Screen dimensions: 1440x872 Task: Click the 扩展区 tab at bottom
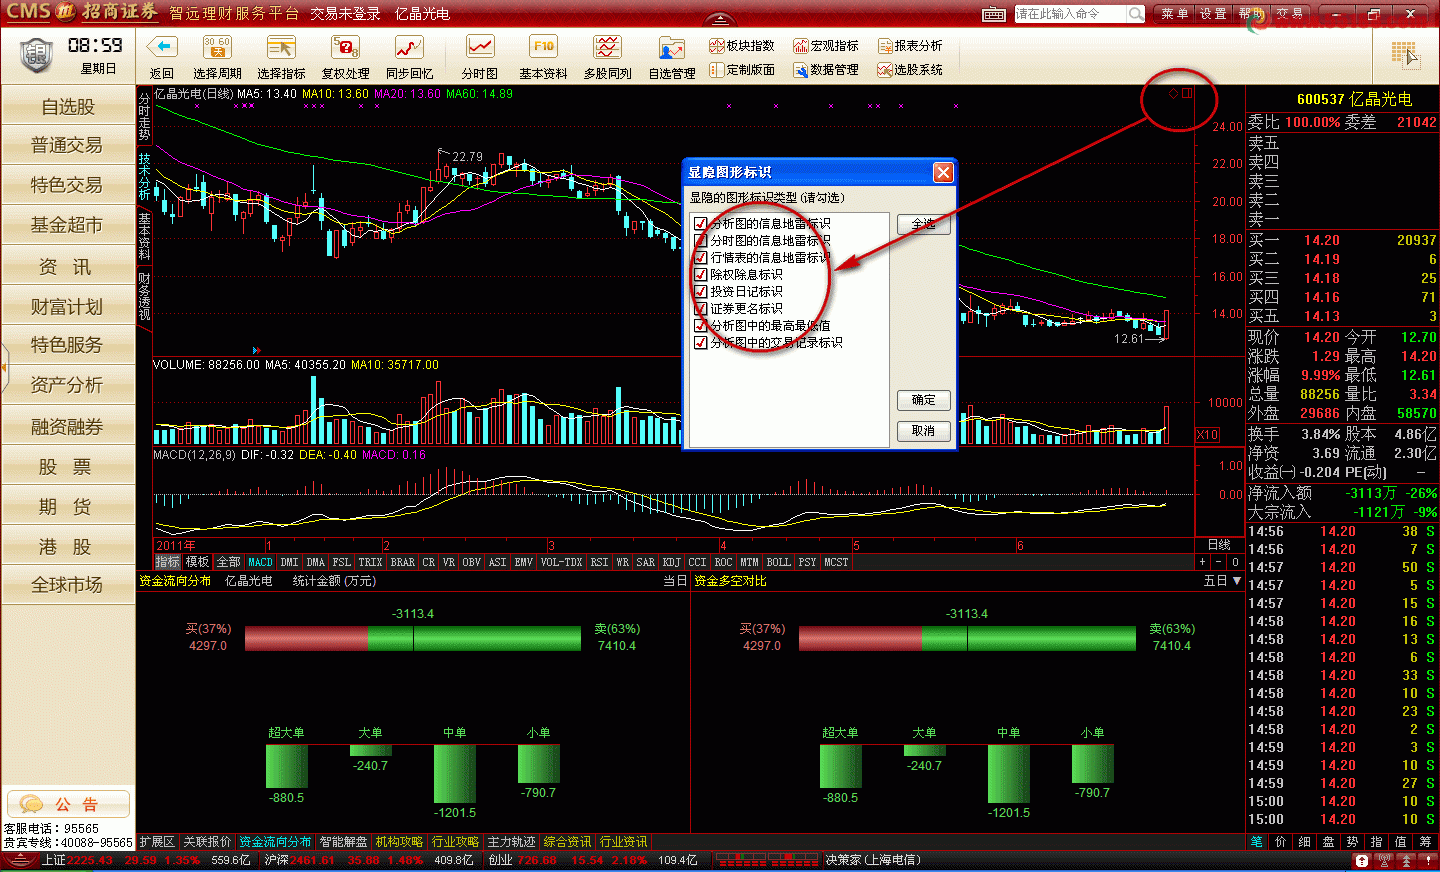pos(157,842)
